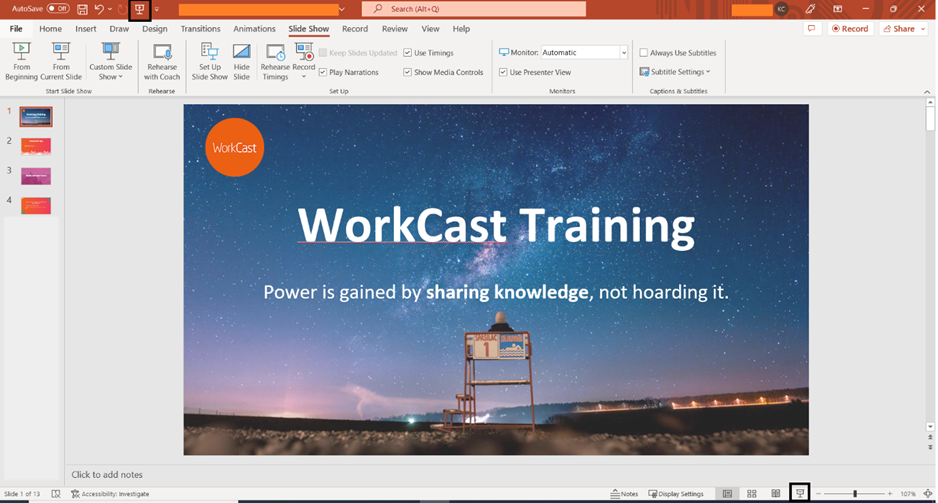
Task: Toggle the Notes button in status bar
Action: coord(624,494)
